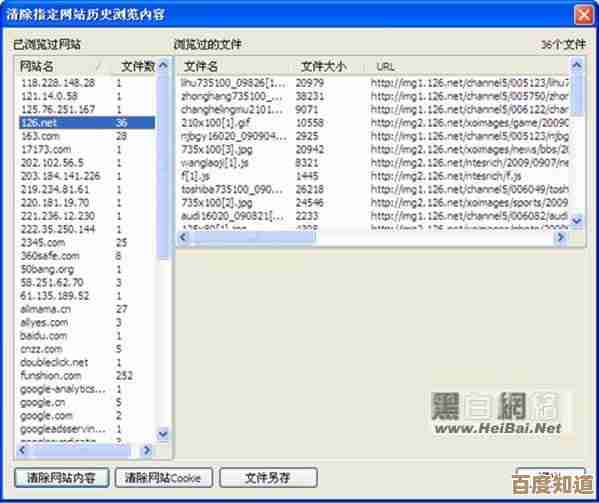599x503 pixels.
Task: Select the google.com website row
Action: tap(87, 416)
